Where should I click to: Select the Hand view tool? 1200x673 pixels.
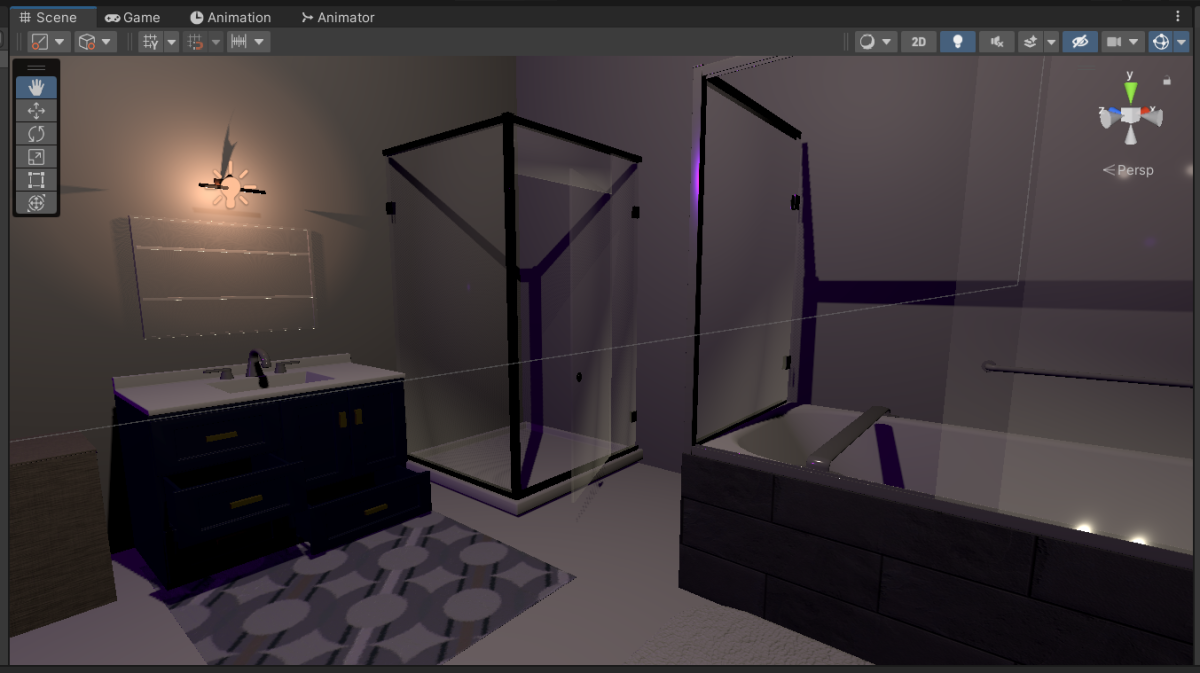click(x=36, y=87)
